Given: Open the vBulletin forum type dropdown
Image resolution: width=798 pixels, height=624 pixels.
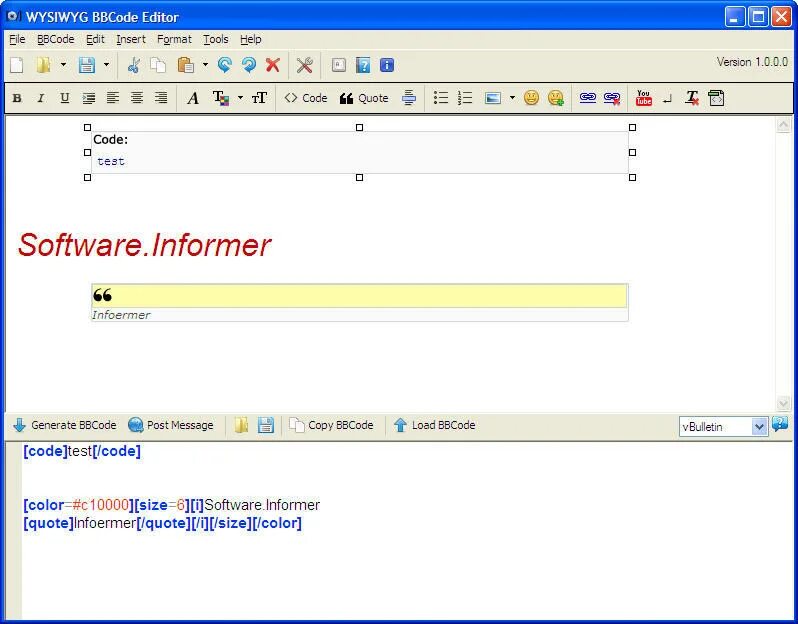Looking at the screenshot, I should click(723, 427).
